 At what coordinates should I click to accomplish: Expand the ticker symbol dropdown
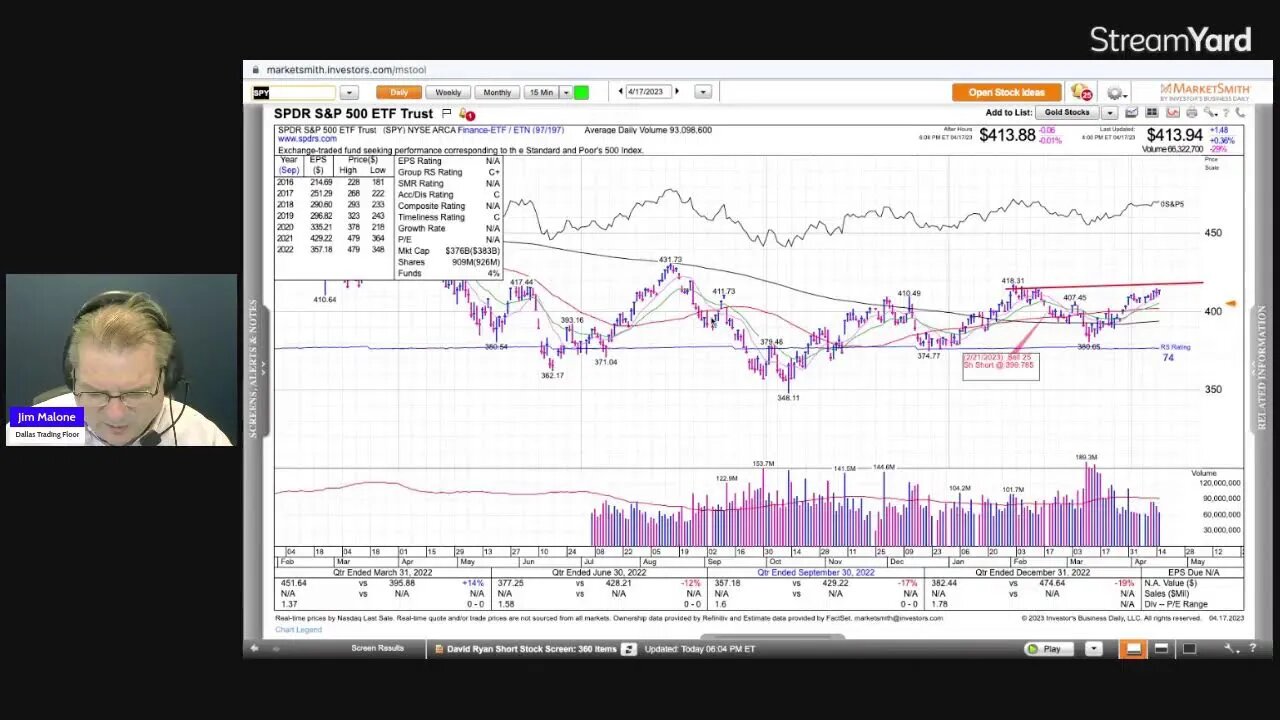pos(348,93)
